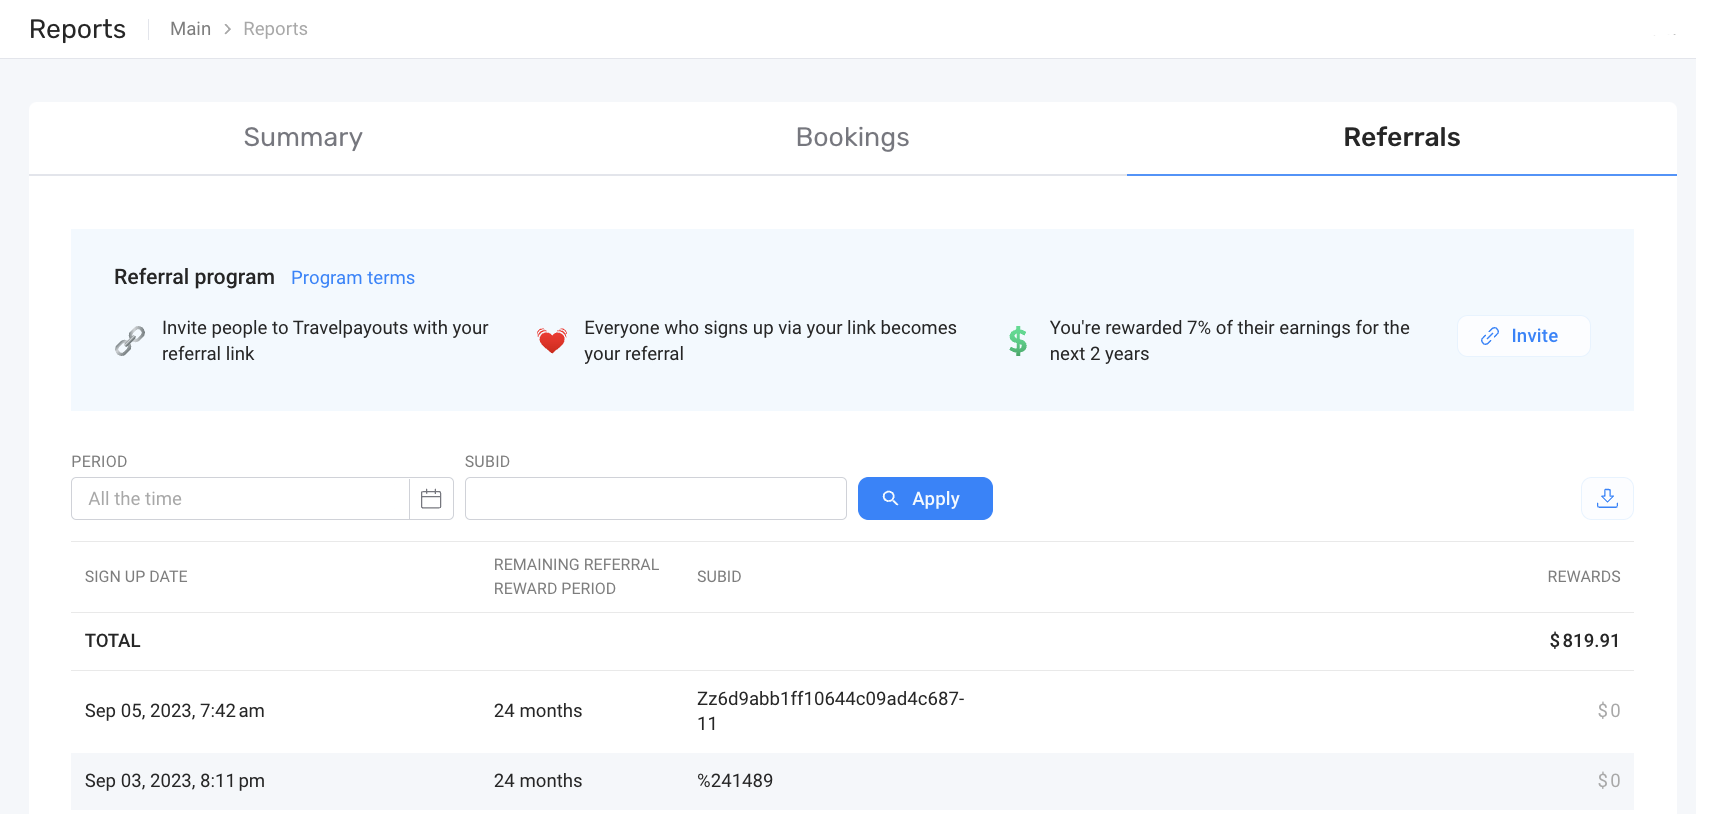The image size is (1734, 814).
Task: Open the Program terms link
Action: [353, 278]
